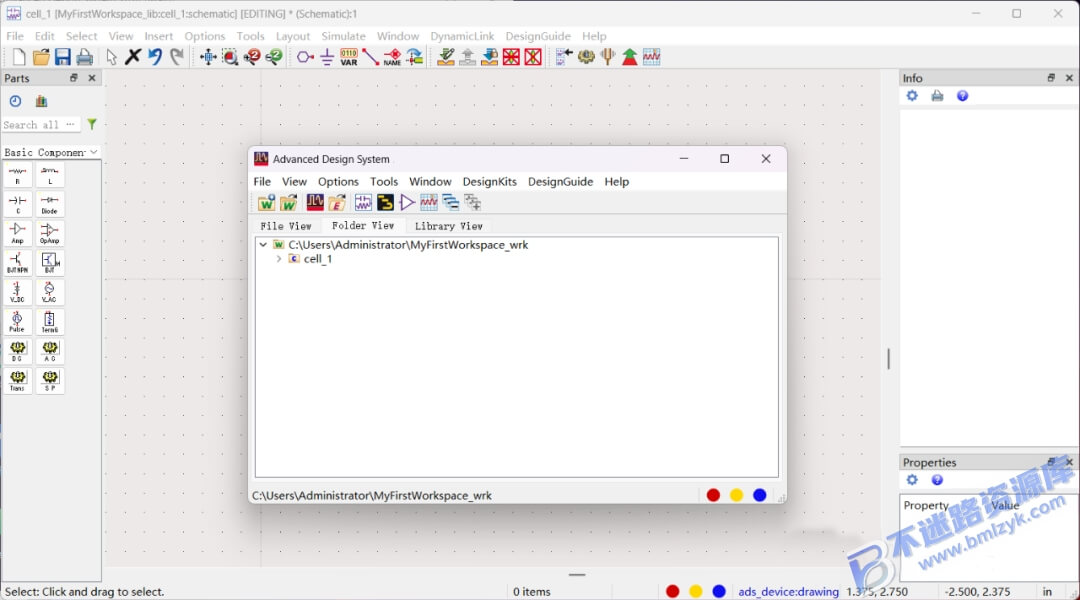Viewport: 1080px width, 600px height.
Task: Click the tuning fork tune icon
Action: tap(608, 57)
